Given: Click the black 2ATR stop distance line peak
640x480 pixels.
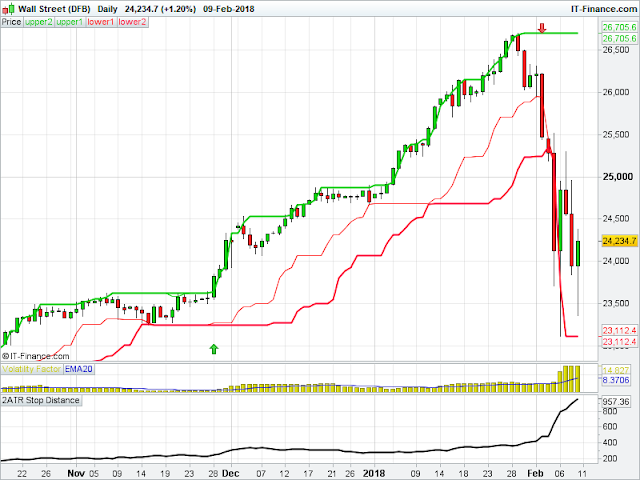Looking at the screenshot, I should point(577,400).
